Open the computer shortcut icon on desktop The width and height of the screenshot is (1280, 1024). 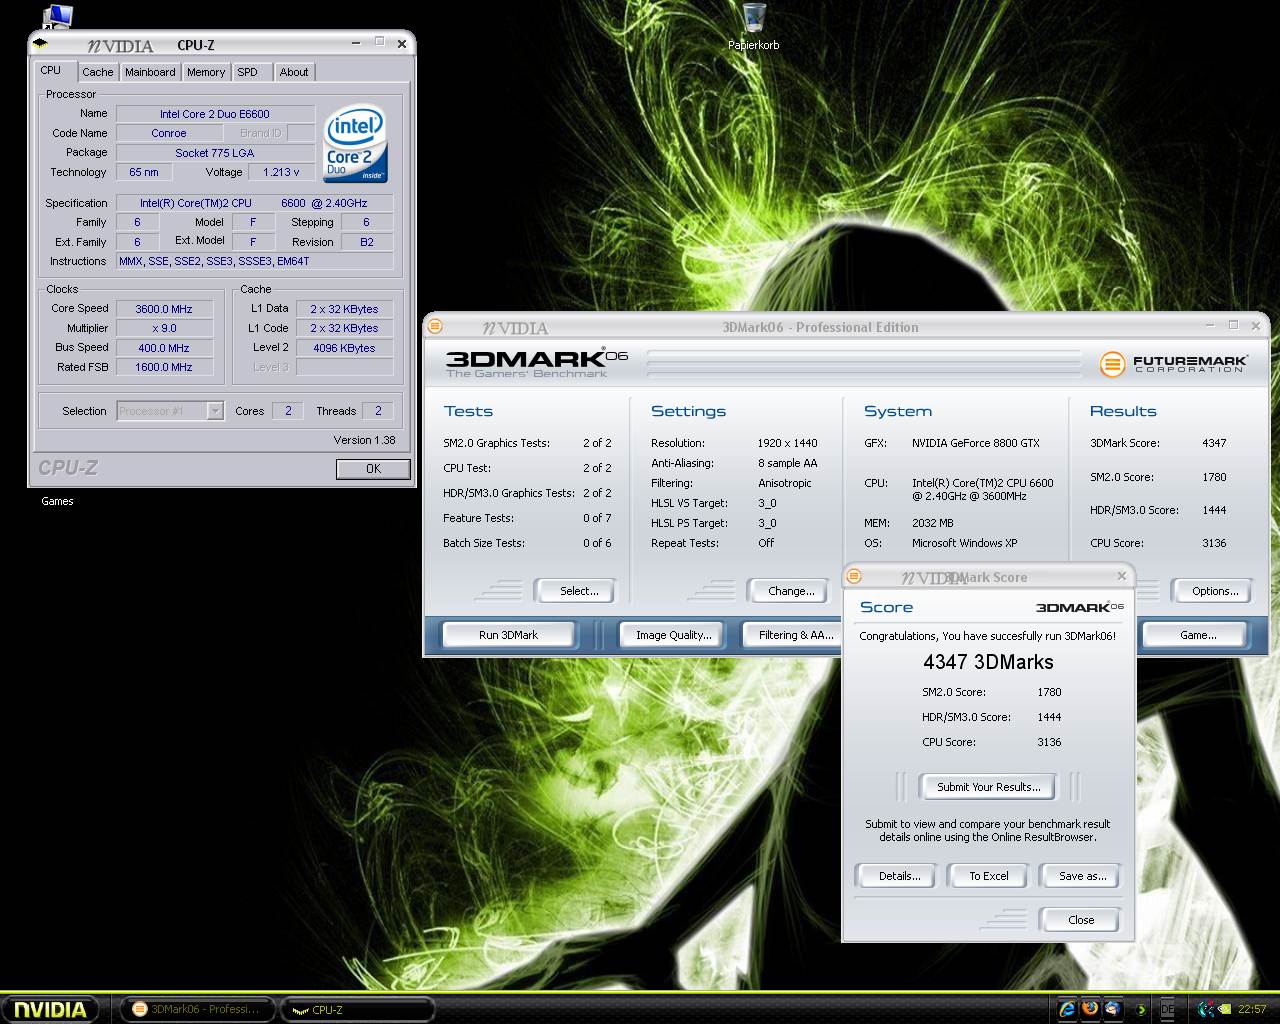click(x=58, y=16)
